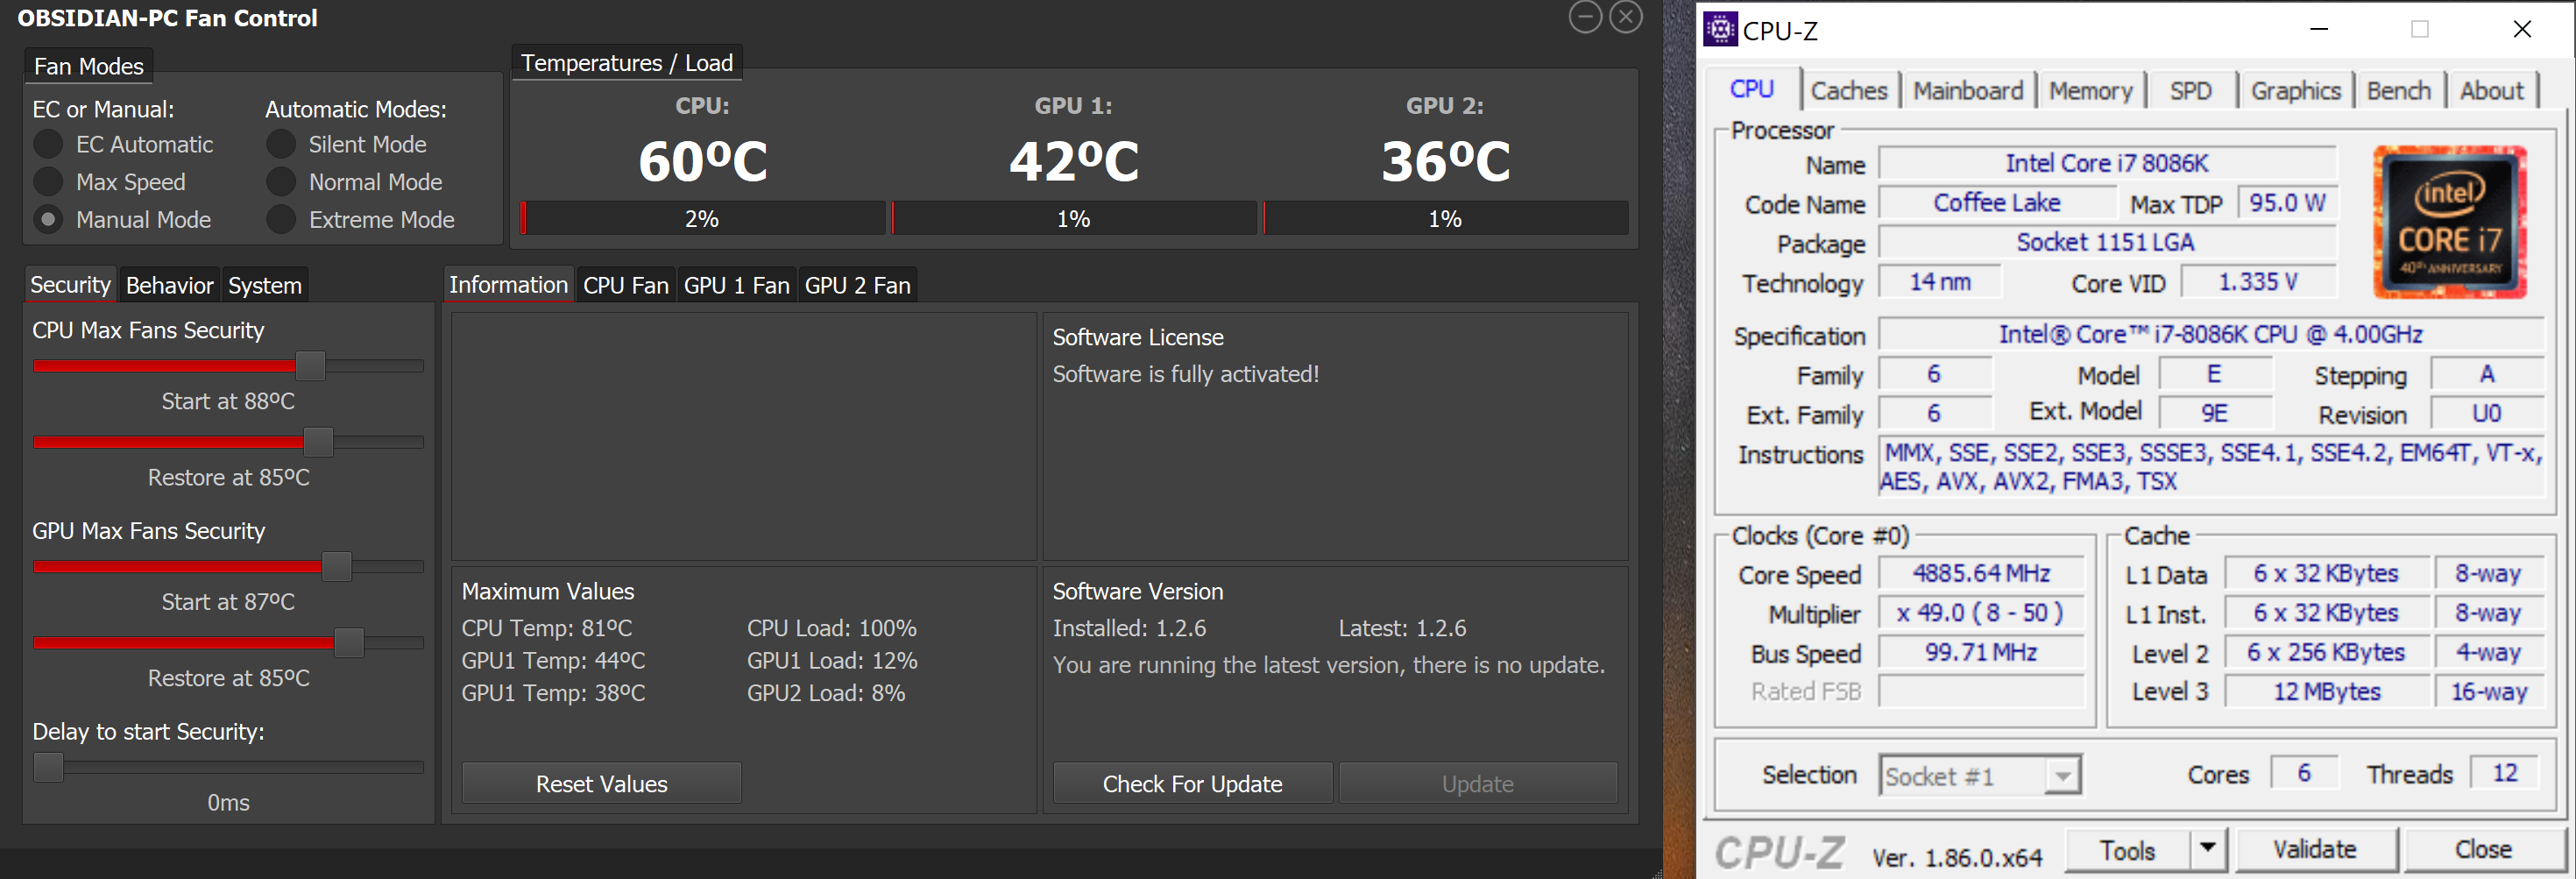This screenshot has width=2576, height=879.
Task: Click the CPU-Z app icon in title bar
Action: (1720, 30)
